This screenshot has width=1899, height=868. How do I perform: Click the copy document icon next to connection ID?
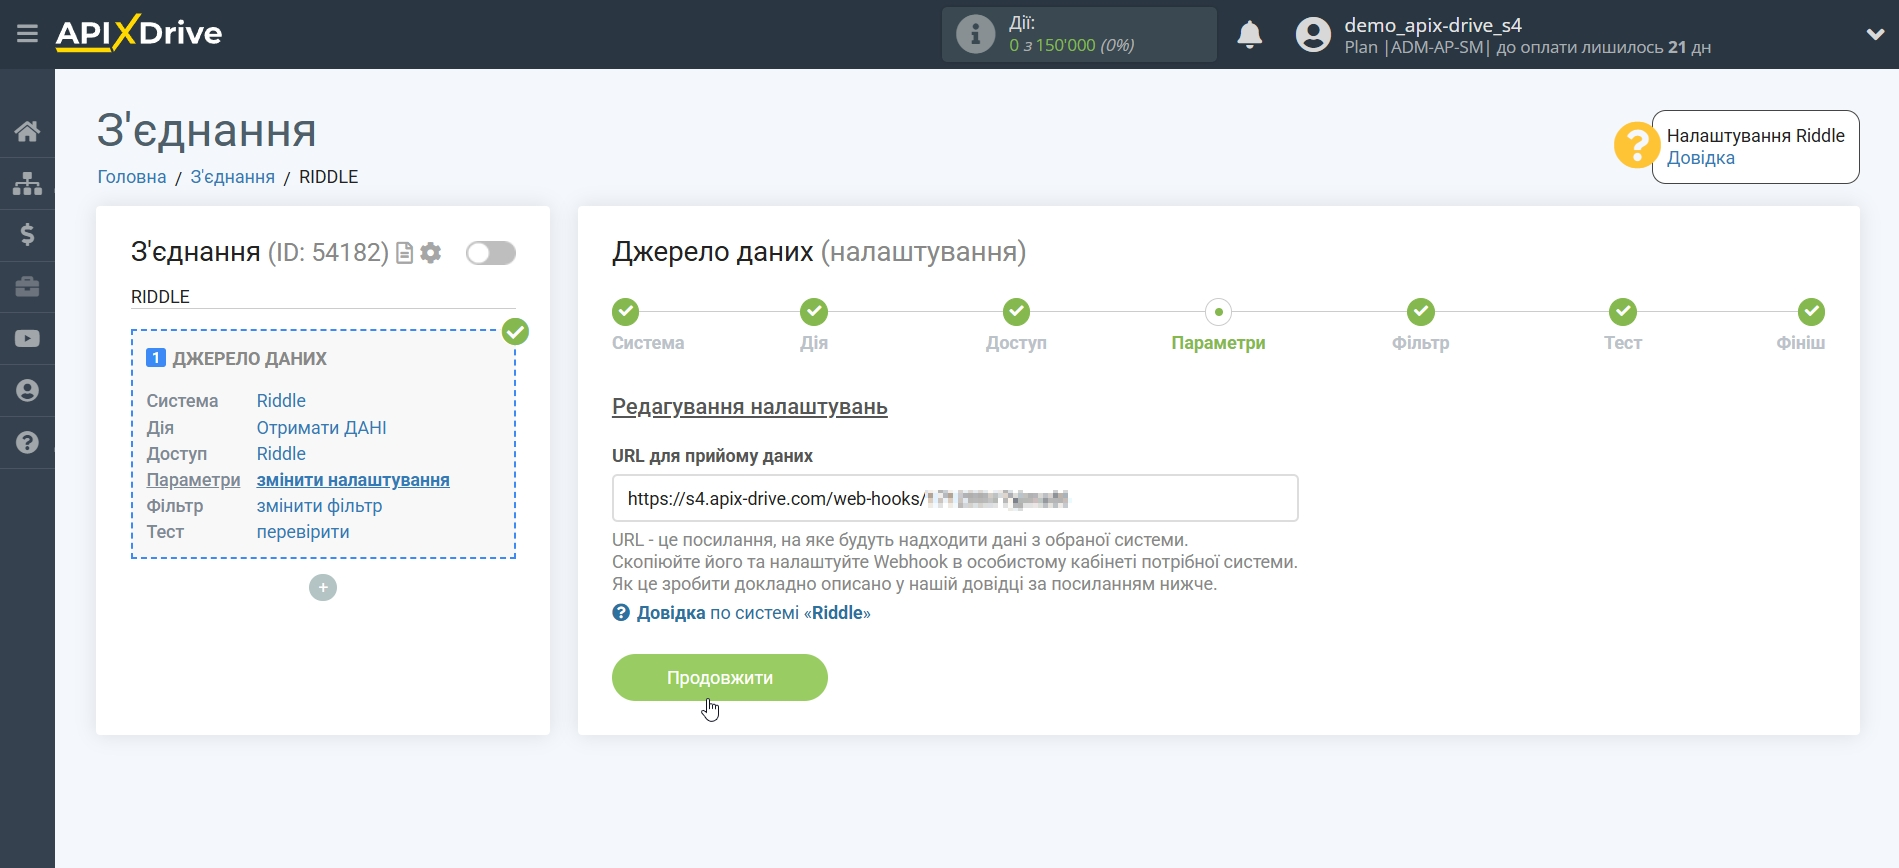(x=404, y=253)
